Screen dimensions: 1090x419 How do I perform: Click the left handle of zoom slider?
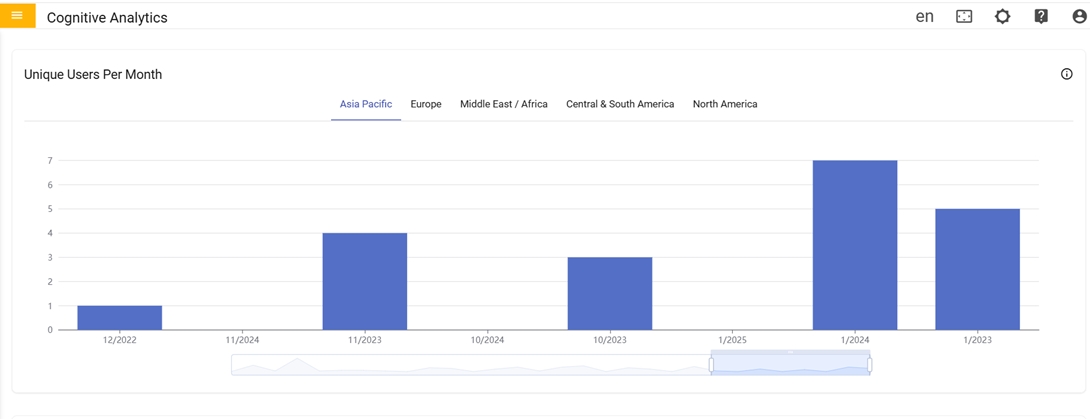(711, 365)
